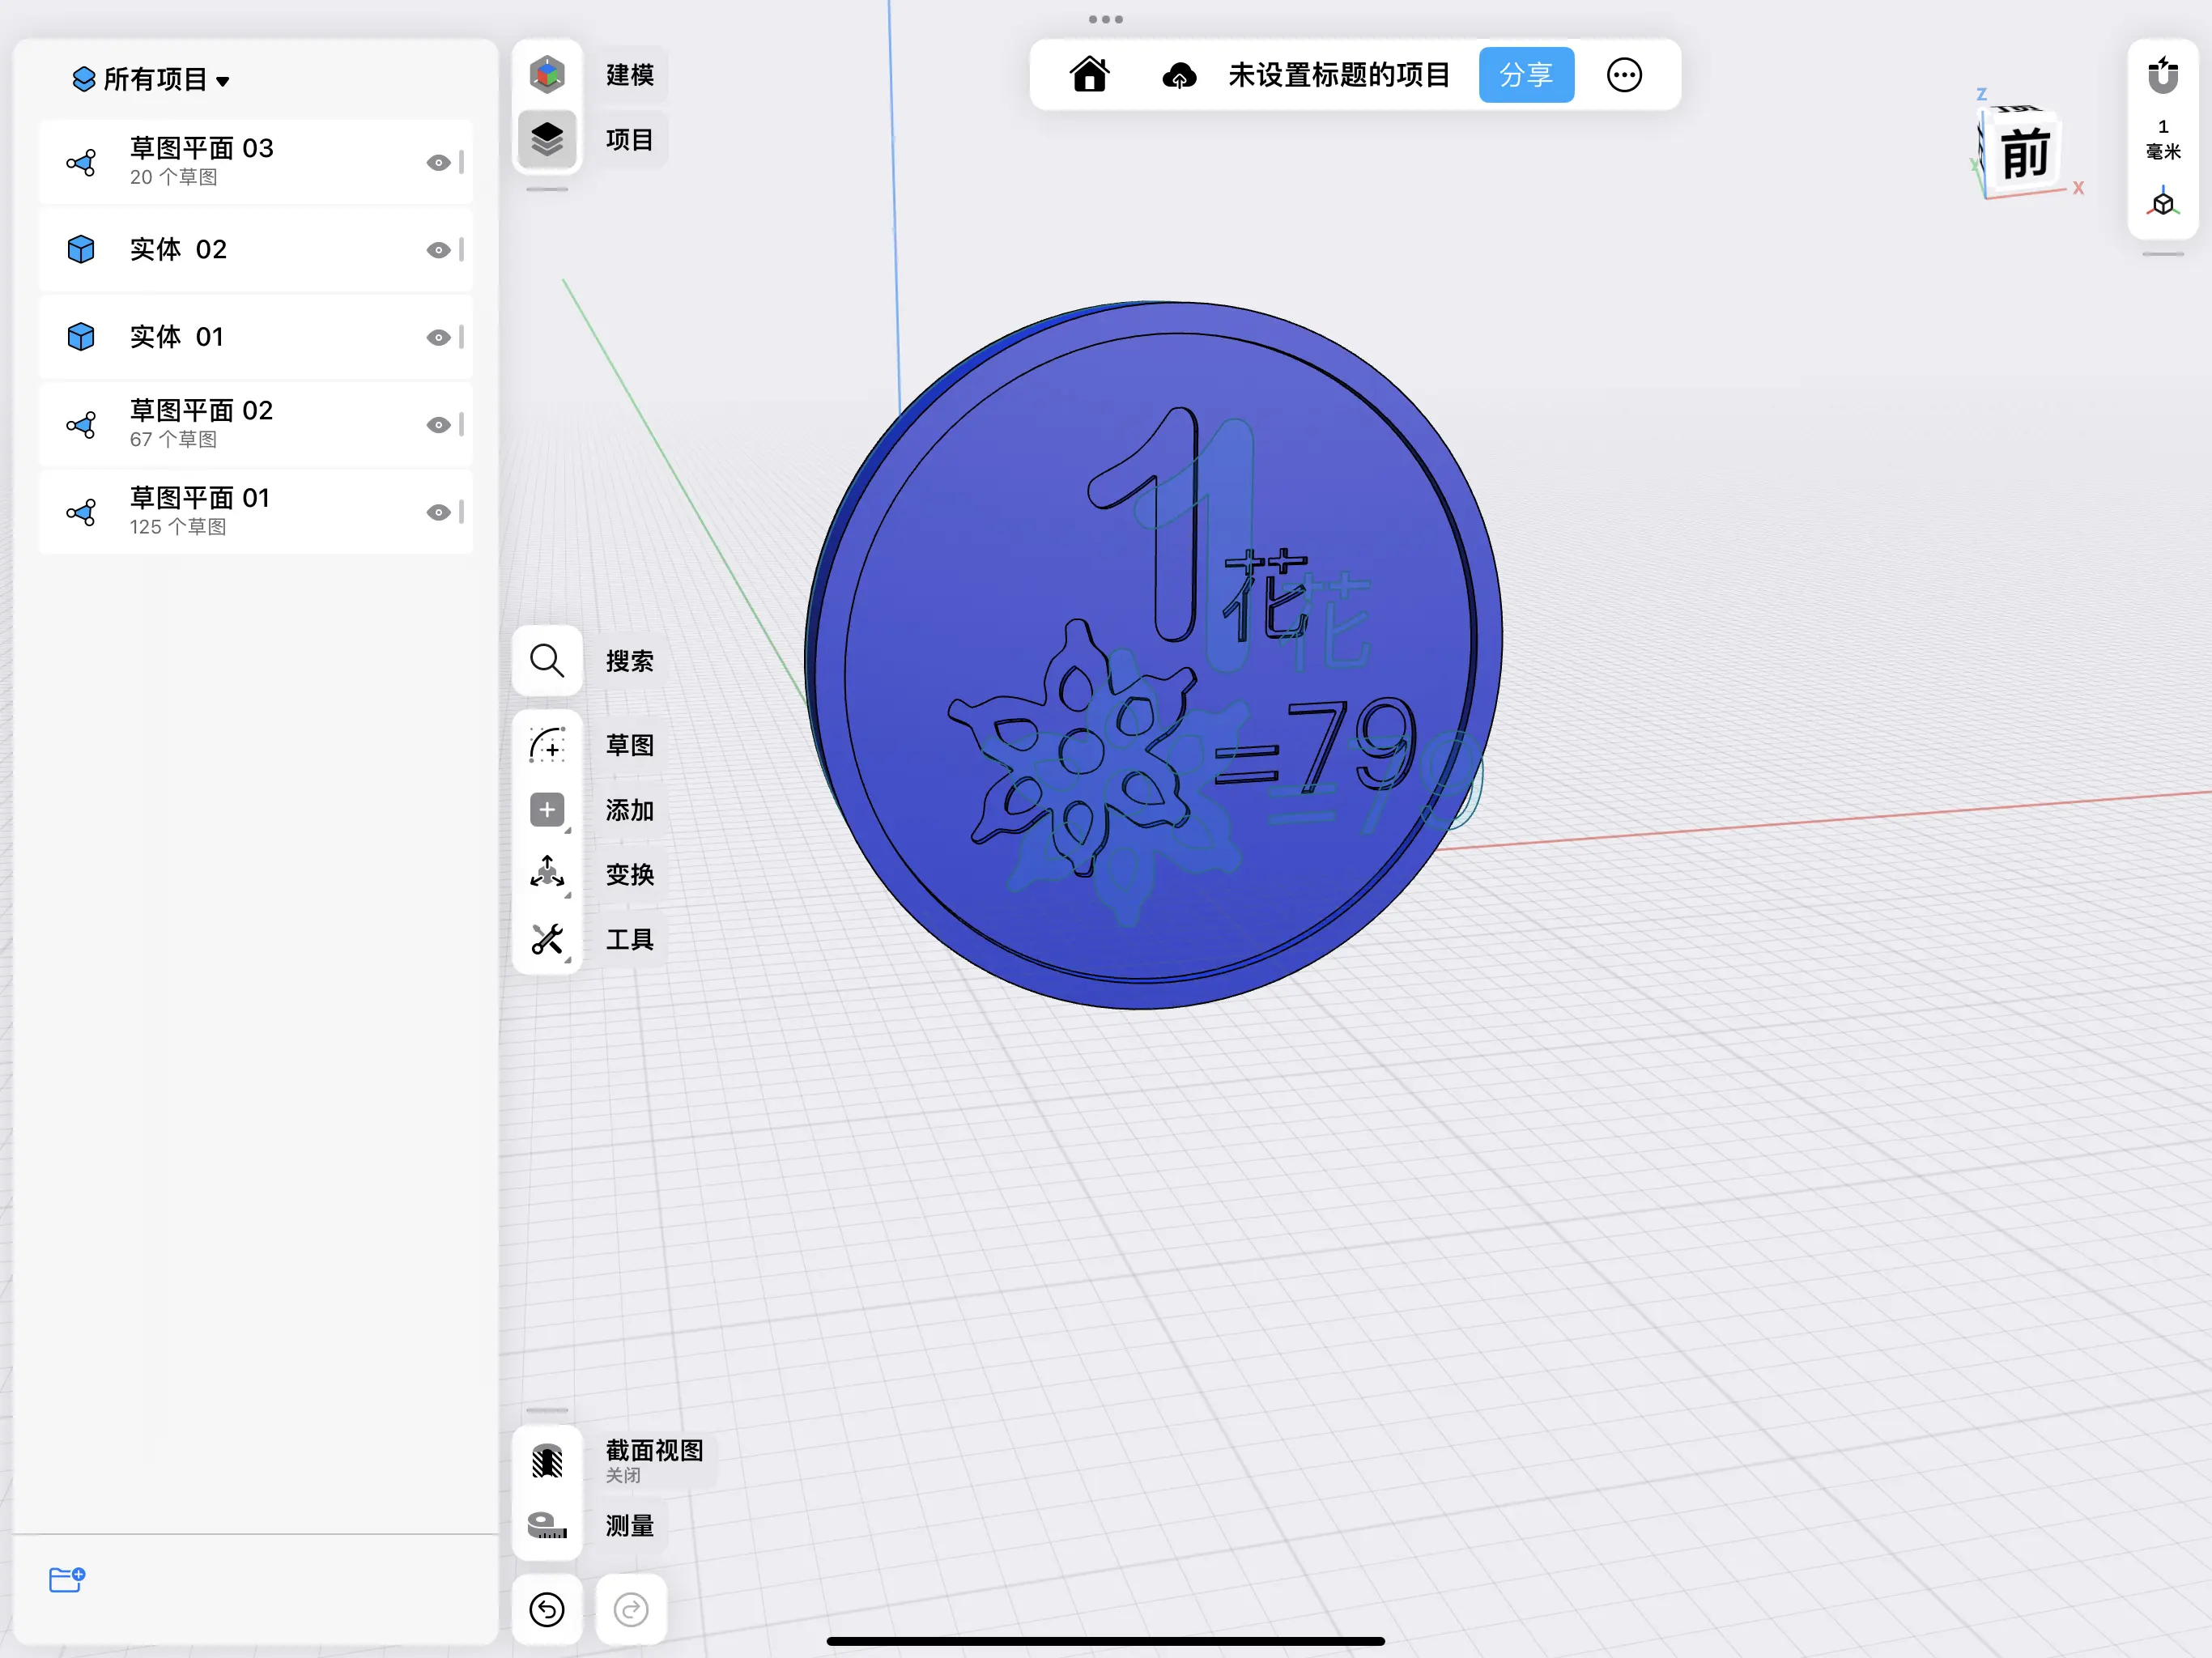Click the 项目 label

coord(630,139)
